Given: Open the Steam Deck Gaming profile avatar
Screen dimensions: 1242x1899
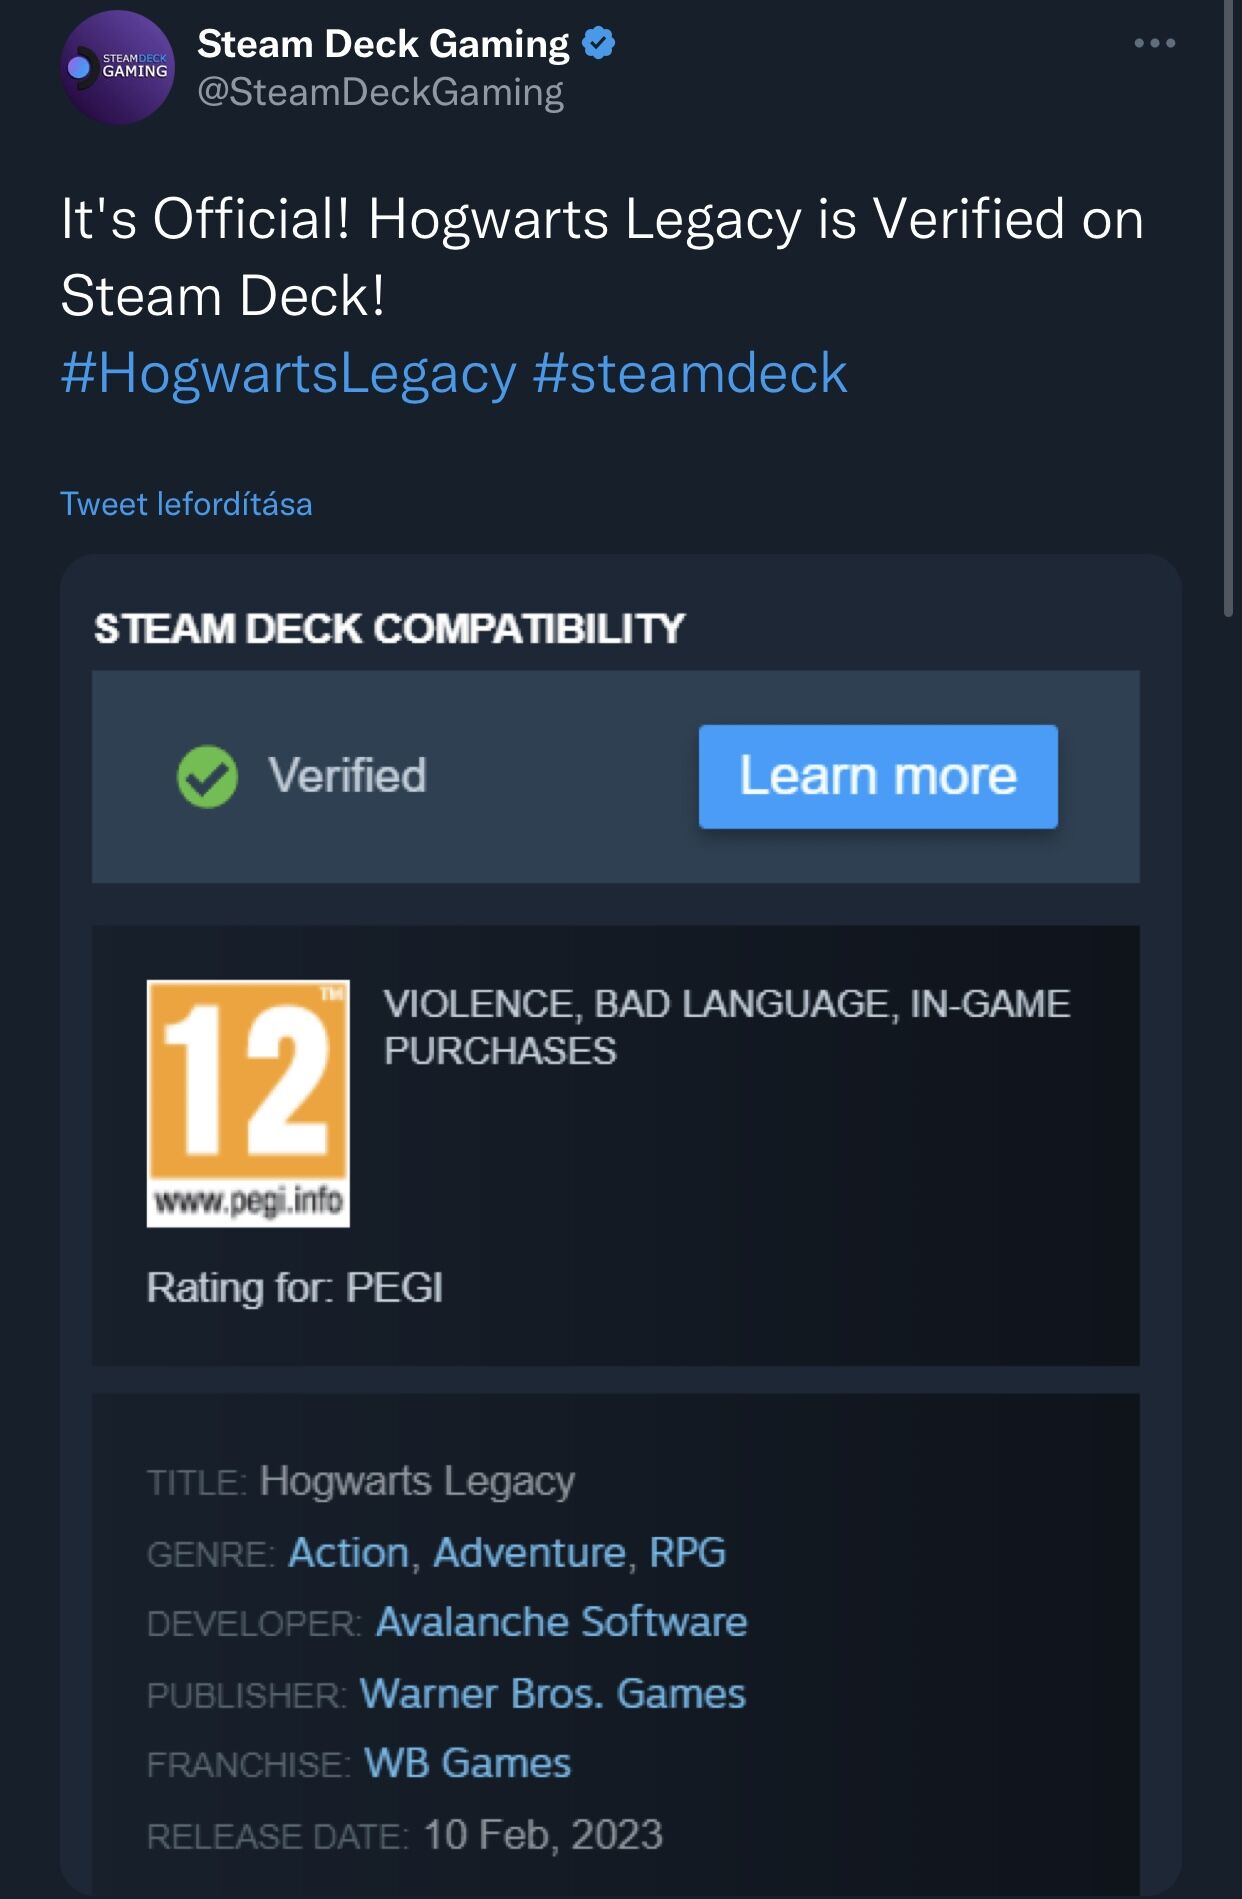Looking at the screenshot, I should [117, 68].
